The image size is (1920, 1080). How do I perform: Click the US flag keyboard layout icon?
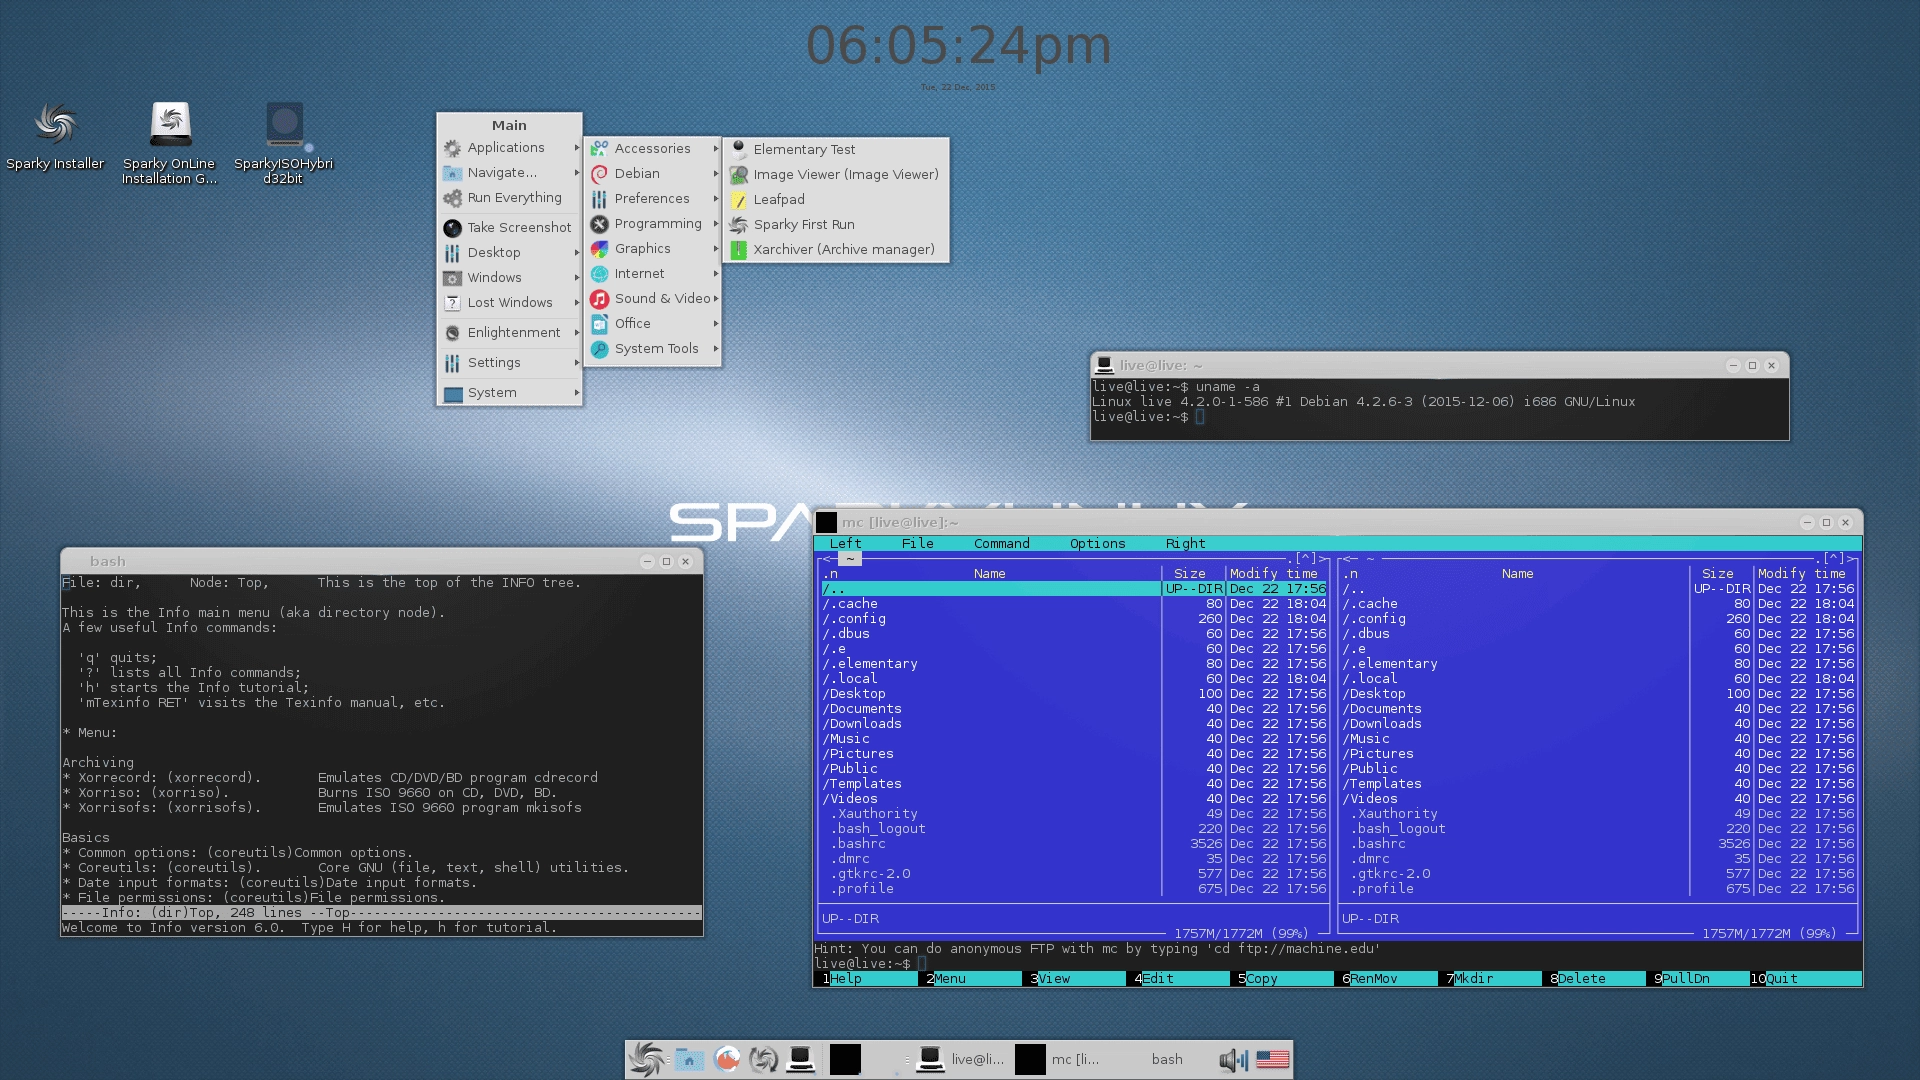tap(1272, 1060)
